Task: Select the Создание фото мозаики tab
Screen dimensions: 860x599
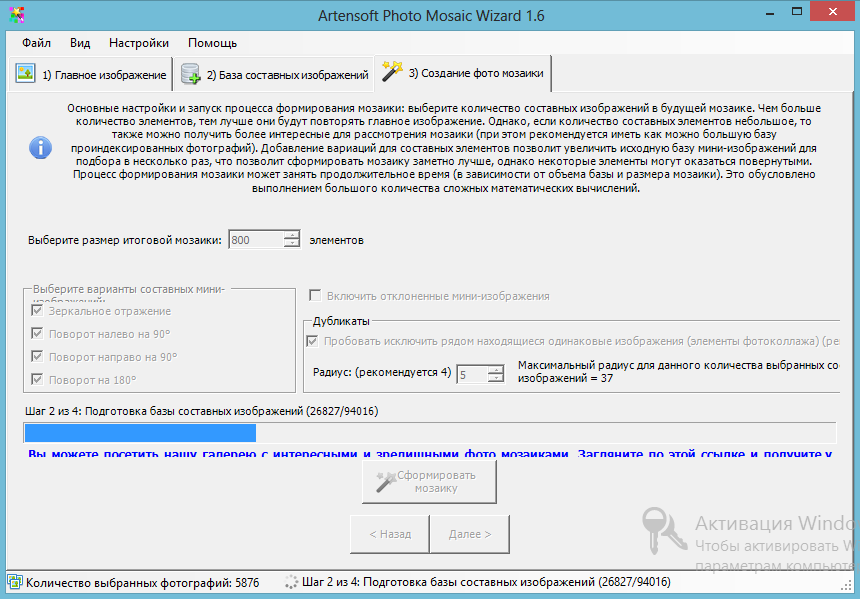Action: (x=463, y=73)
